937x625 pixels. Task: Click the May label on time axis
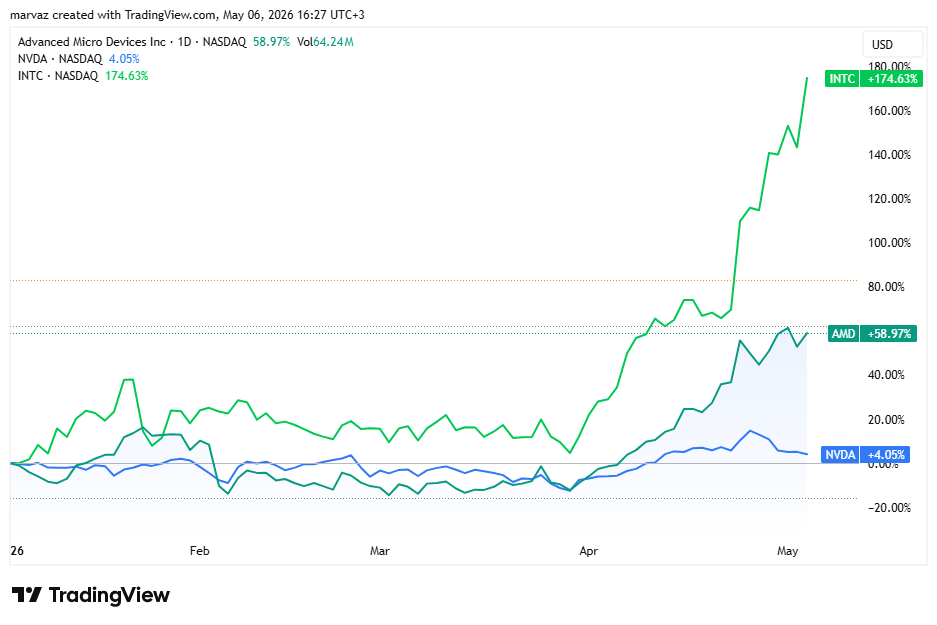click(x=788, y=551)
